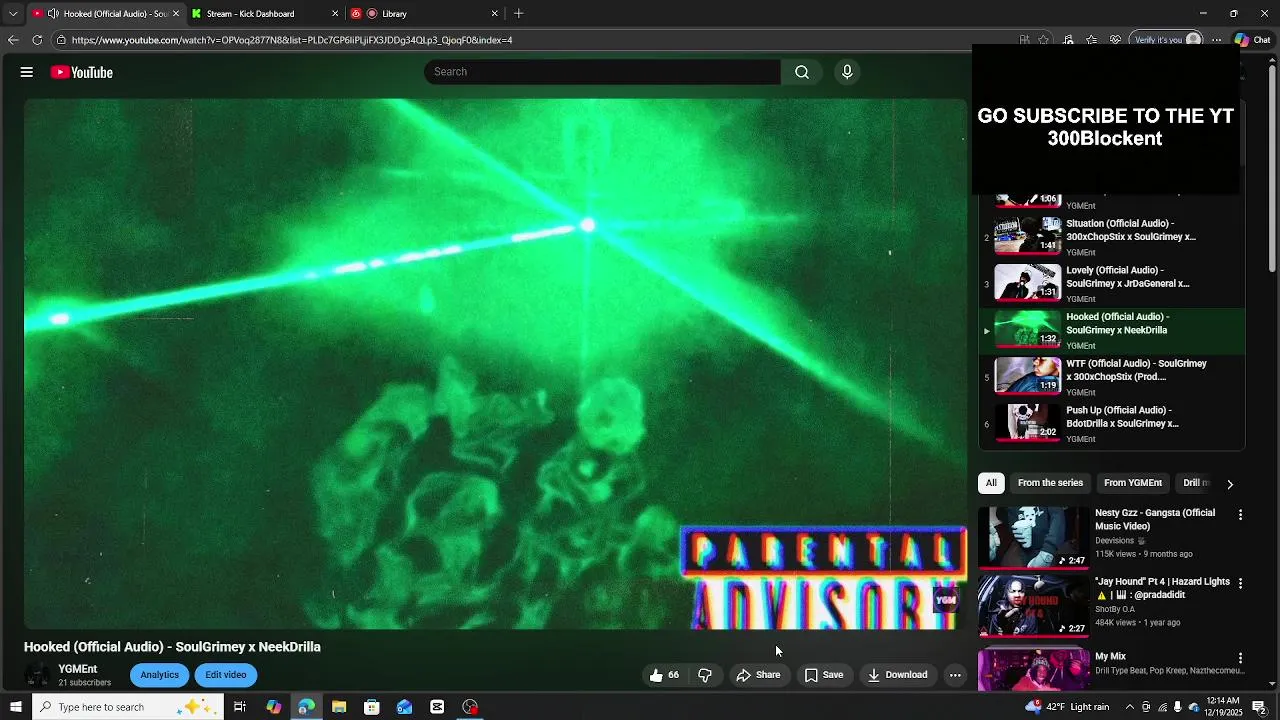The image size is (1280, 720).
Task: Open Outlook mail from the taskbar
Action: [404, 707]
